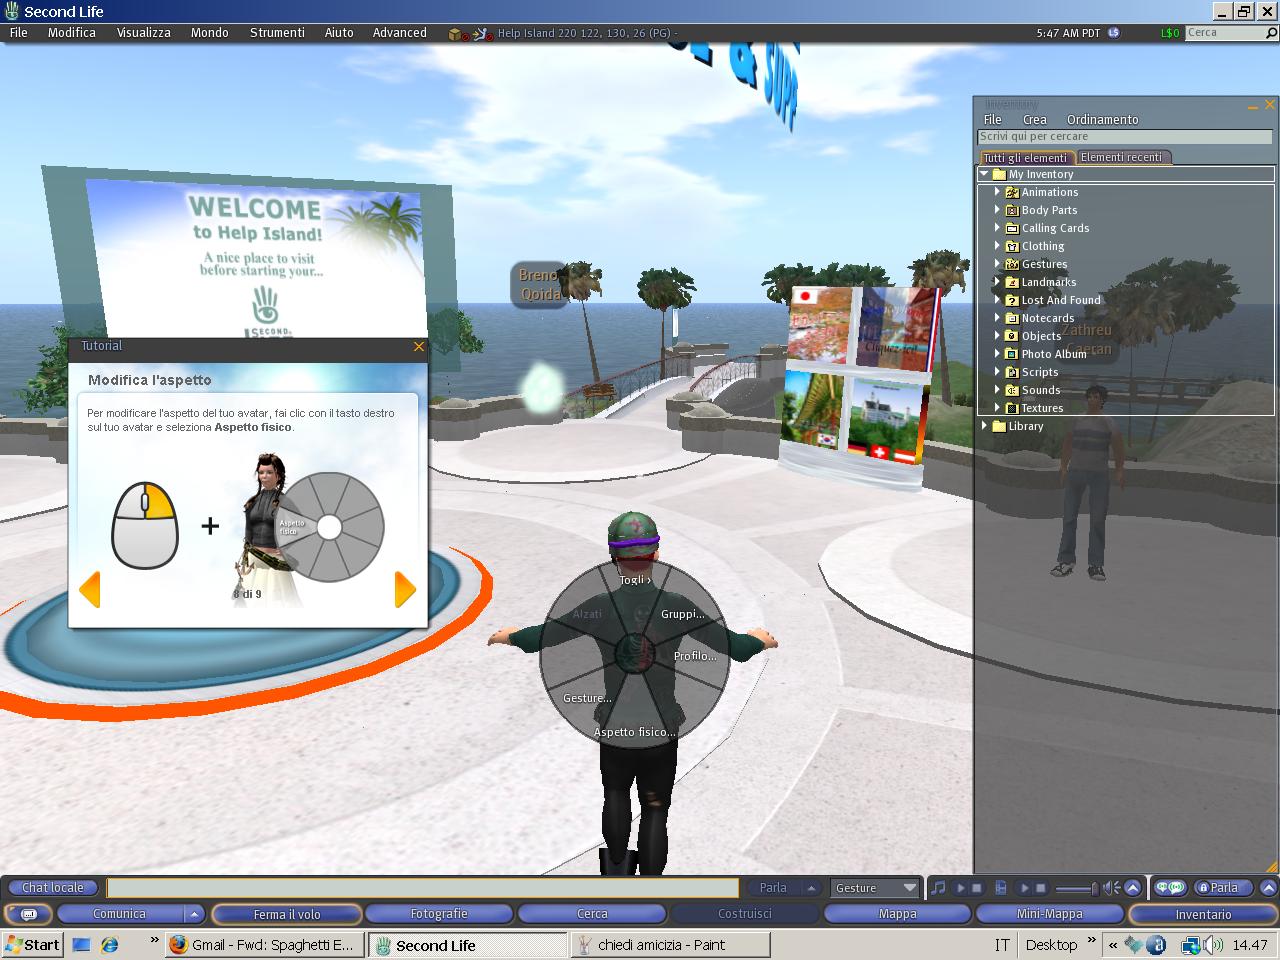Image resolution: width=1280 pixels, height=960 pixels.
Task: Select the Gestures folder icon
Action: 1012,264
